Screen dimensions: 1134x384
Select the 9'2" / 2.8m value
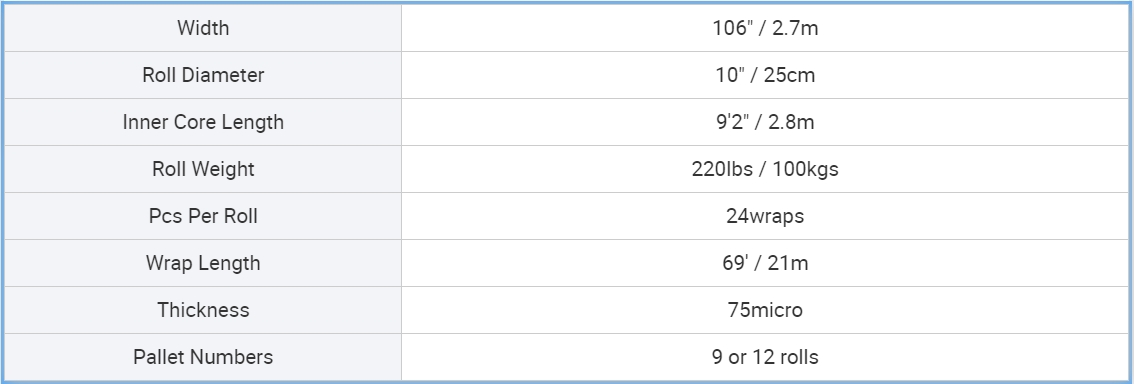pyautogui.click(x=765, y=122)
